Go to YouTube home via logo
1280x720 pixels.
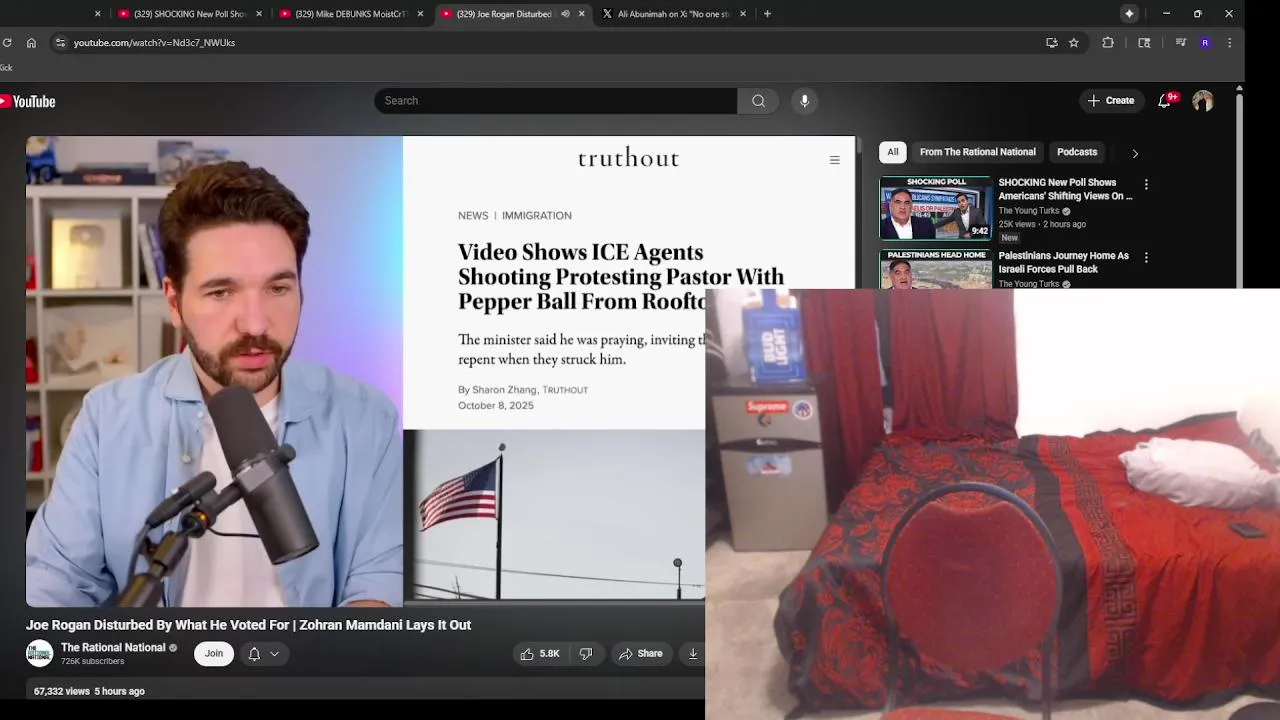click(28, 101)
